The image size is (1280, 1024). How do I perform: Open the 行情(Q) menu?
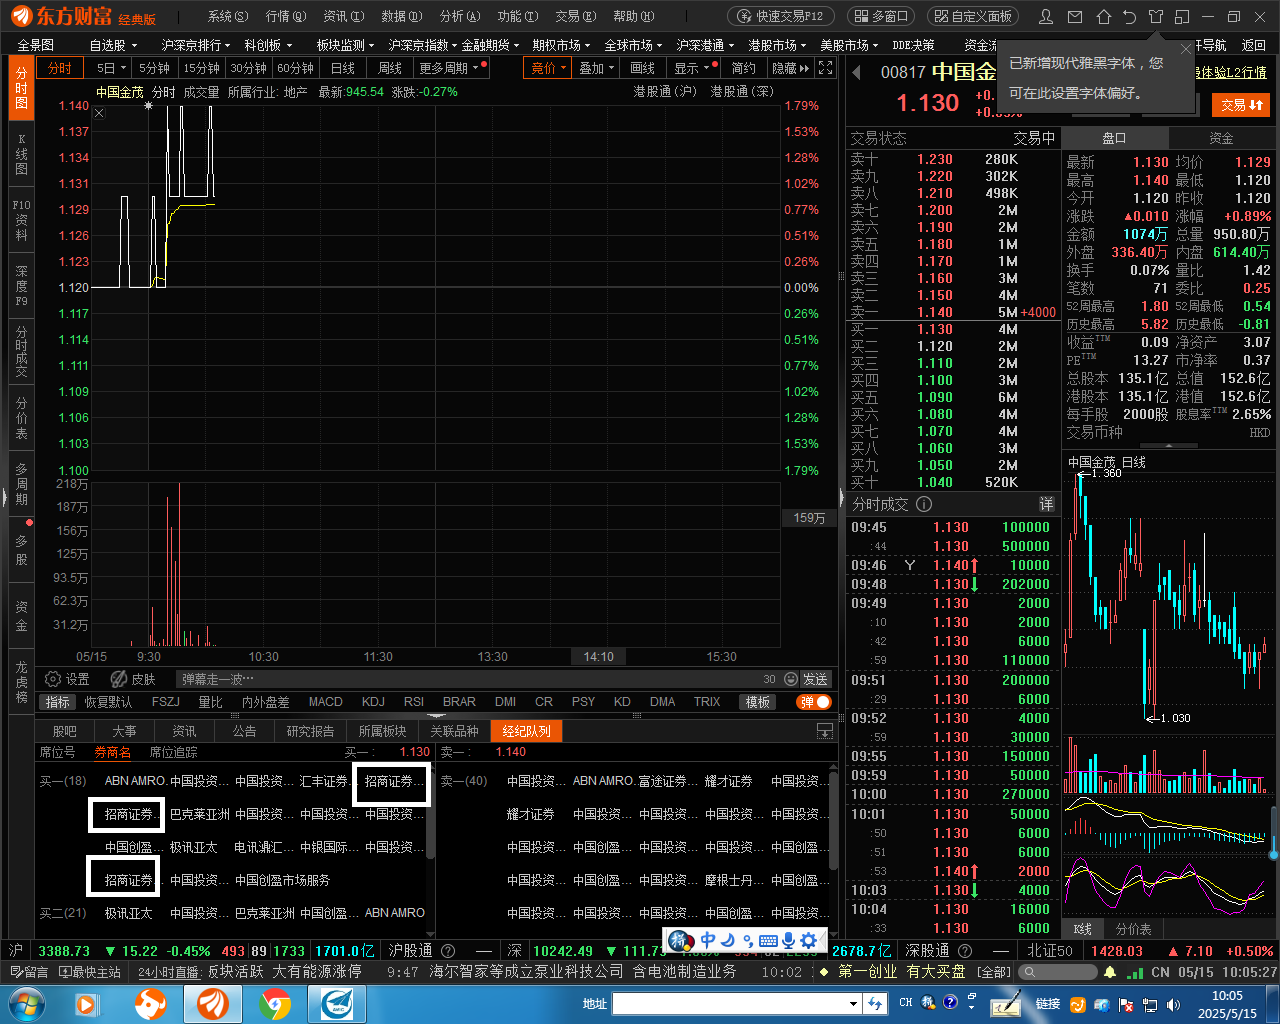pyautogui.click(x=286, y=16)
